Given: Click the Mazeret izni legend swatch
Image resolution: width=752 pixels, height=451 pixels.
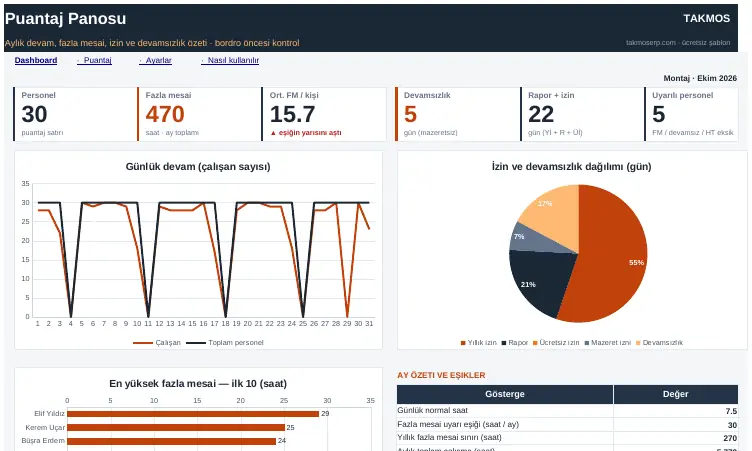Looking at the screenshot, I should [587, 343].
